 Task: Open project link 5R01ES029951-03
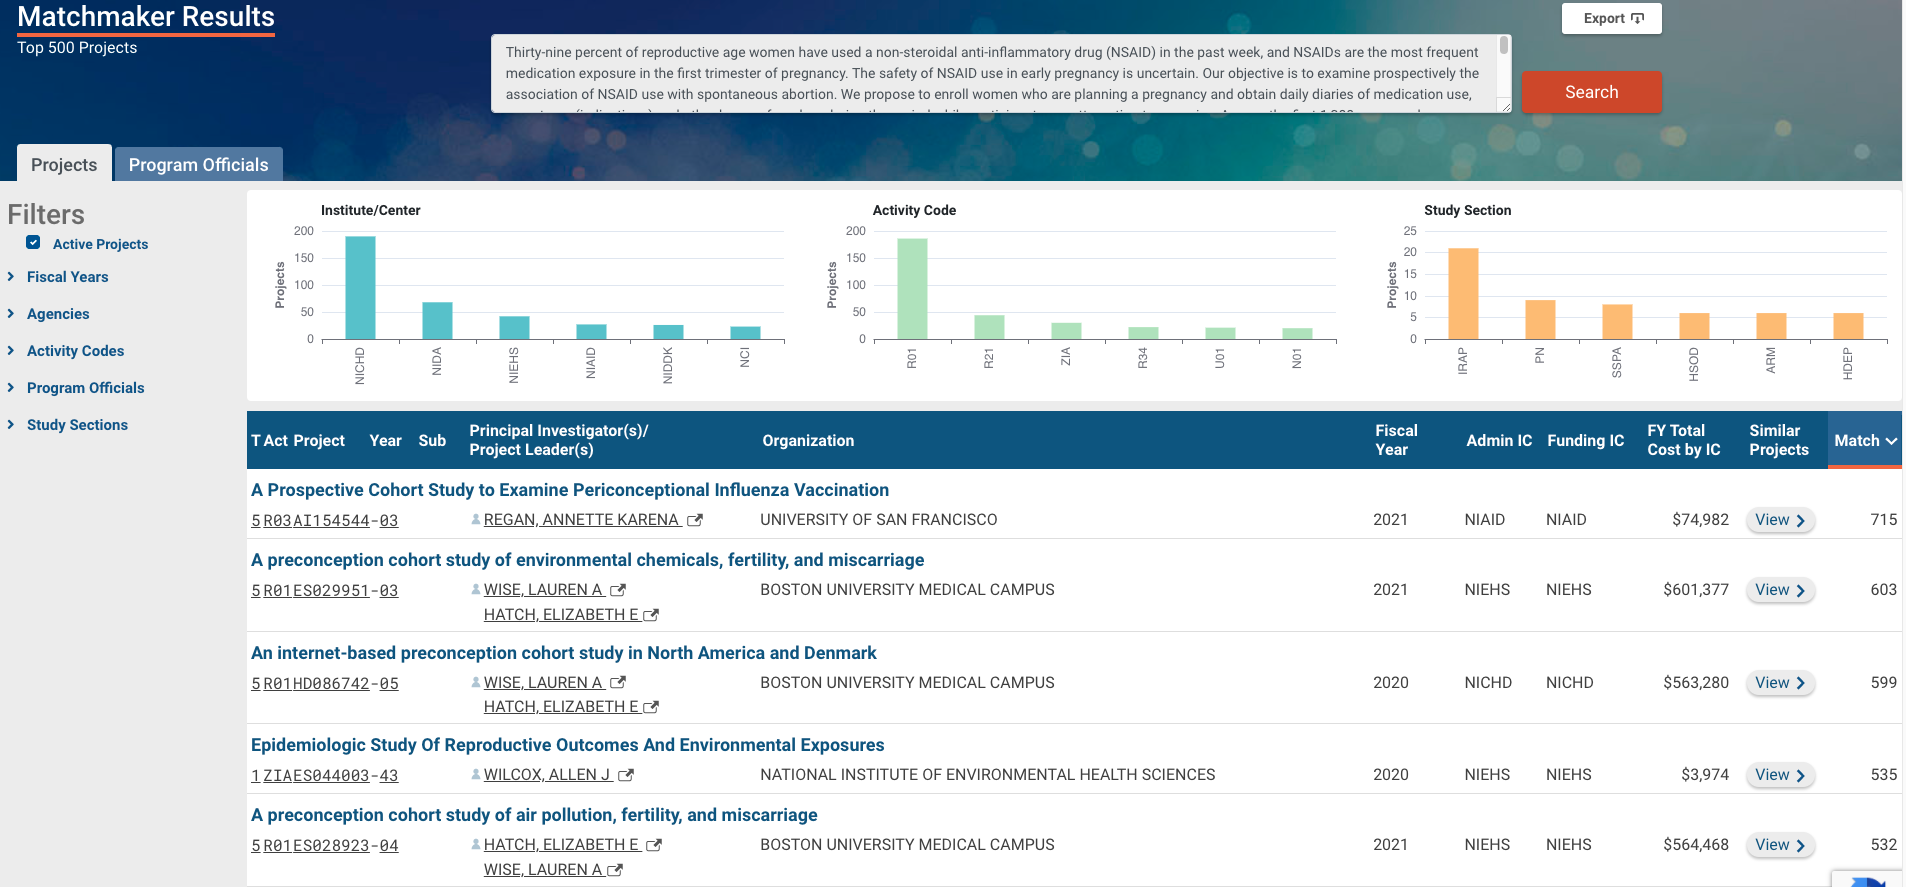coord(324,591)
